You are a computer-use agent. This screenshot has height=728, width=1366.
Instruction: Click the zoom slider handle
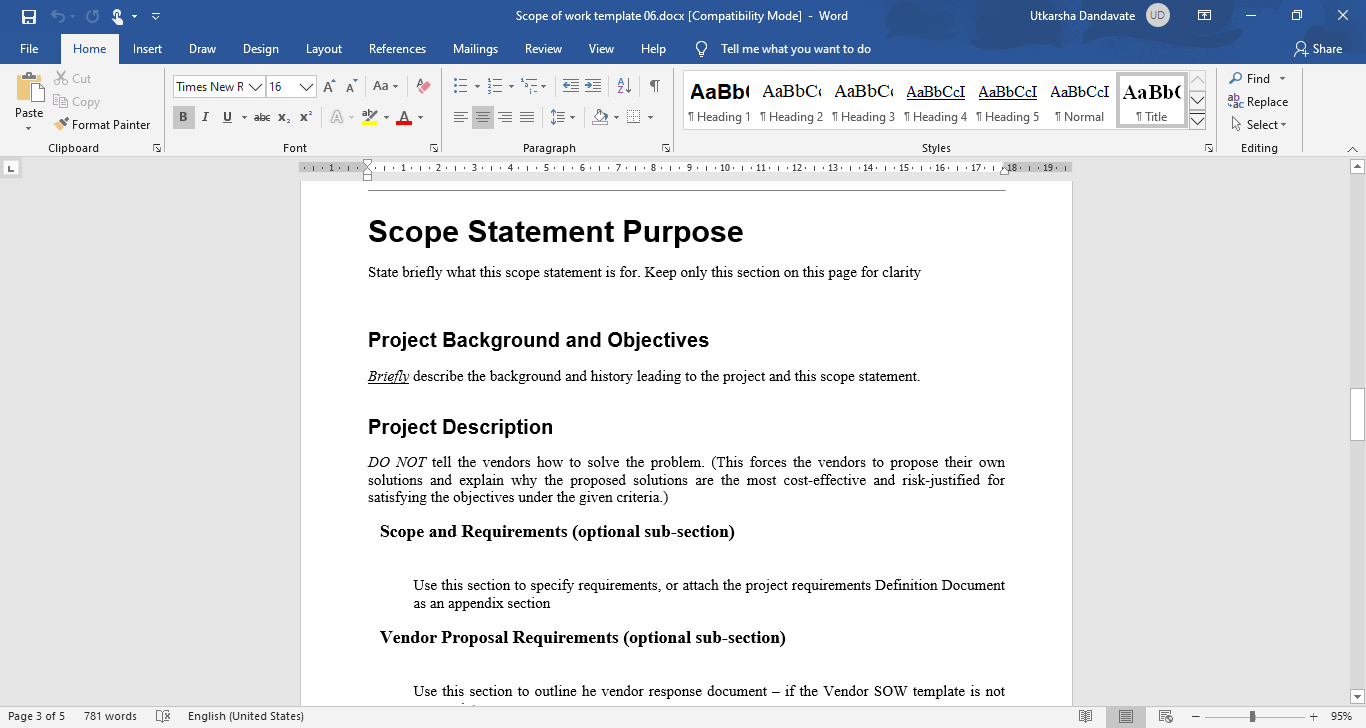[x=1252, y=716]
